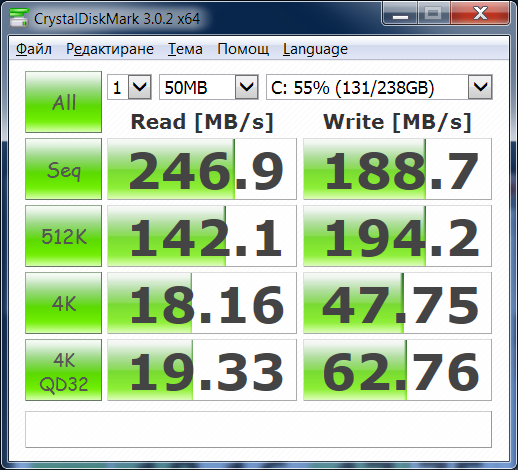The image size is (518, 470).
Task: Click the Seq read result 246.9
Action: pyautogui.click(x=202, y=169)
